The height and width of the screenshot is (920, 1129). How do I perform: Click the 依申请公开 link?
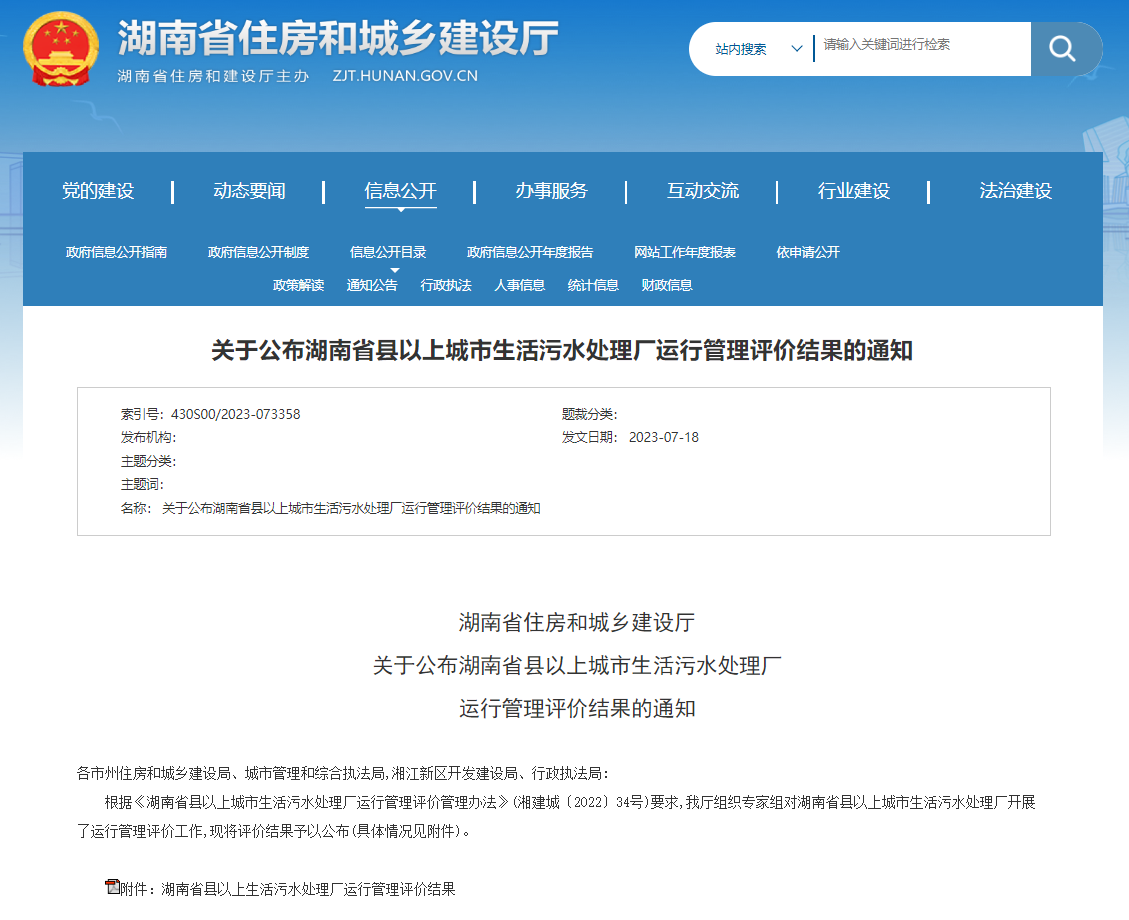point(806,253)
